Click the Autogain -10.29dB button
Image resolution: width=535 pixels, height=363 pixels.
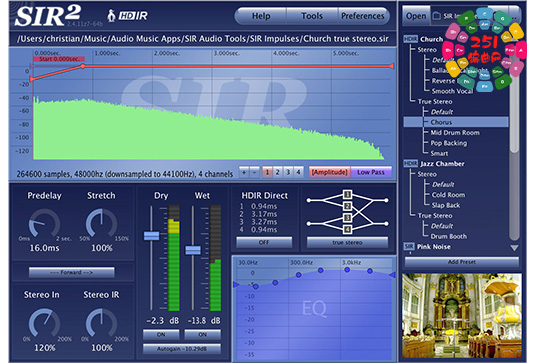pyautogui.click(x=182, y=349)
